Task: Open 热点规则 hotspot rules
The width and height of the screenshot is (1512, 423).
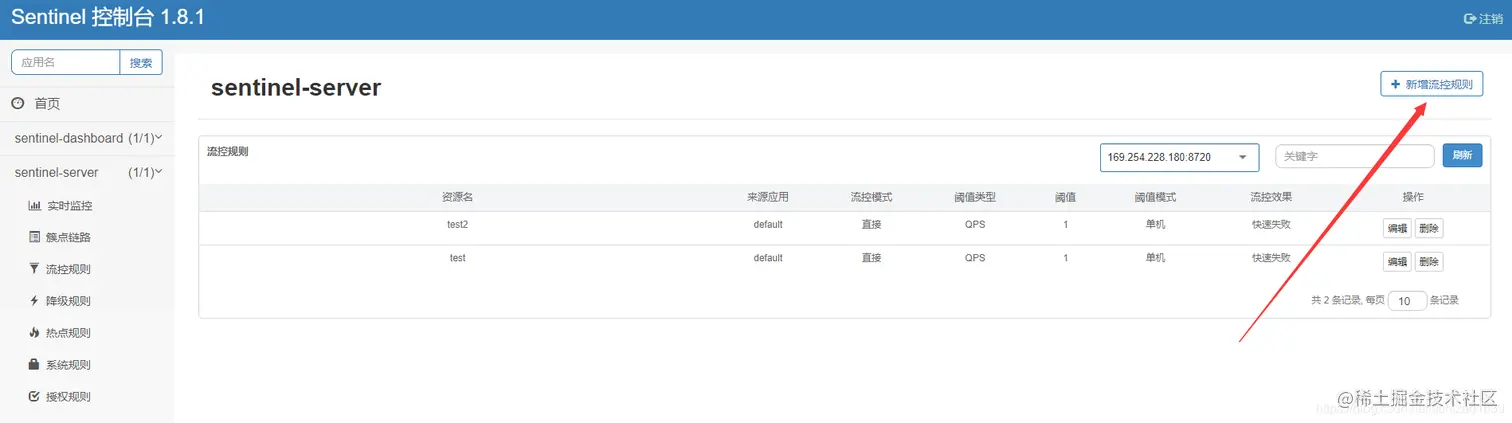Action: 68,333
